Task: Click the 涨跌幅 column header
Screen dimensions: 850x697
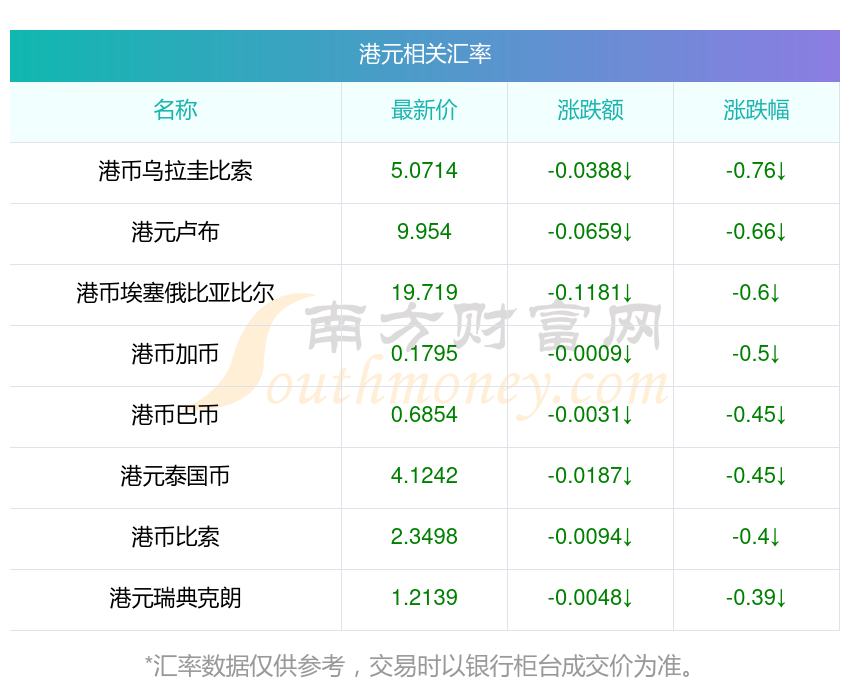Action: [756, 110]
